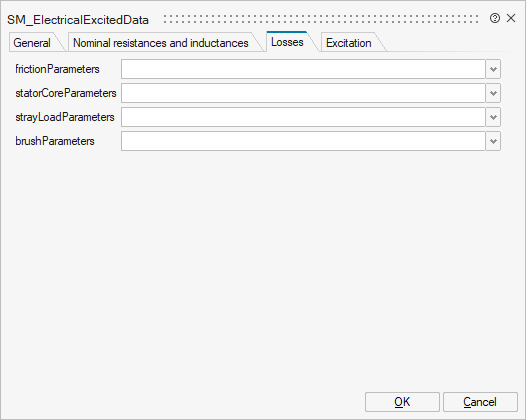This screenshot has height=420, width=526.
Task: Focus the strayLoadParameters input field
Action: [303, 117]
